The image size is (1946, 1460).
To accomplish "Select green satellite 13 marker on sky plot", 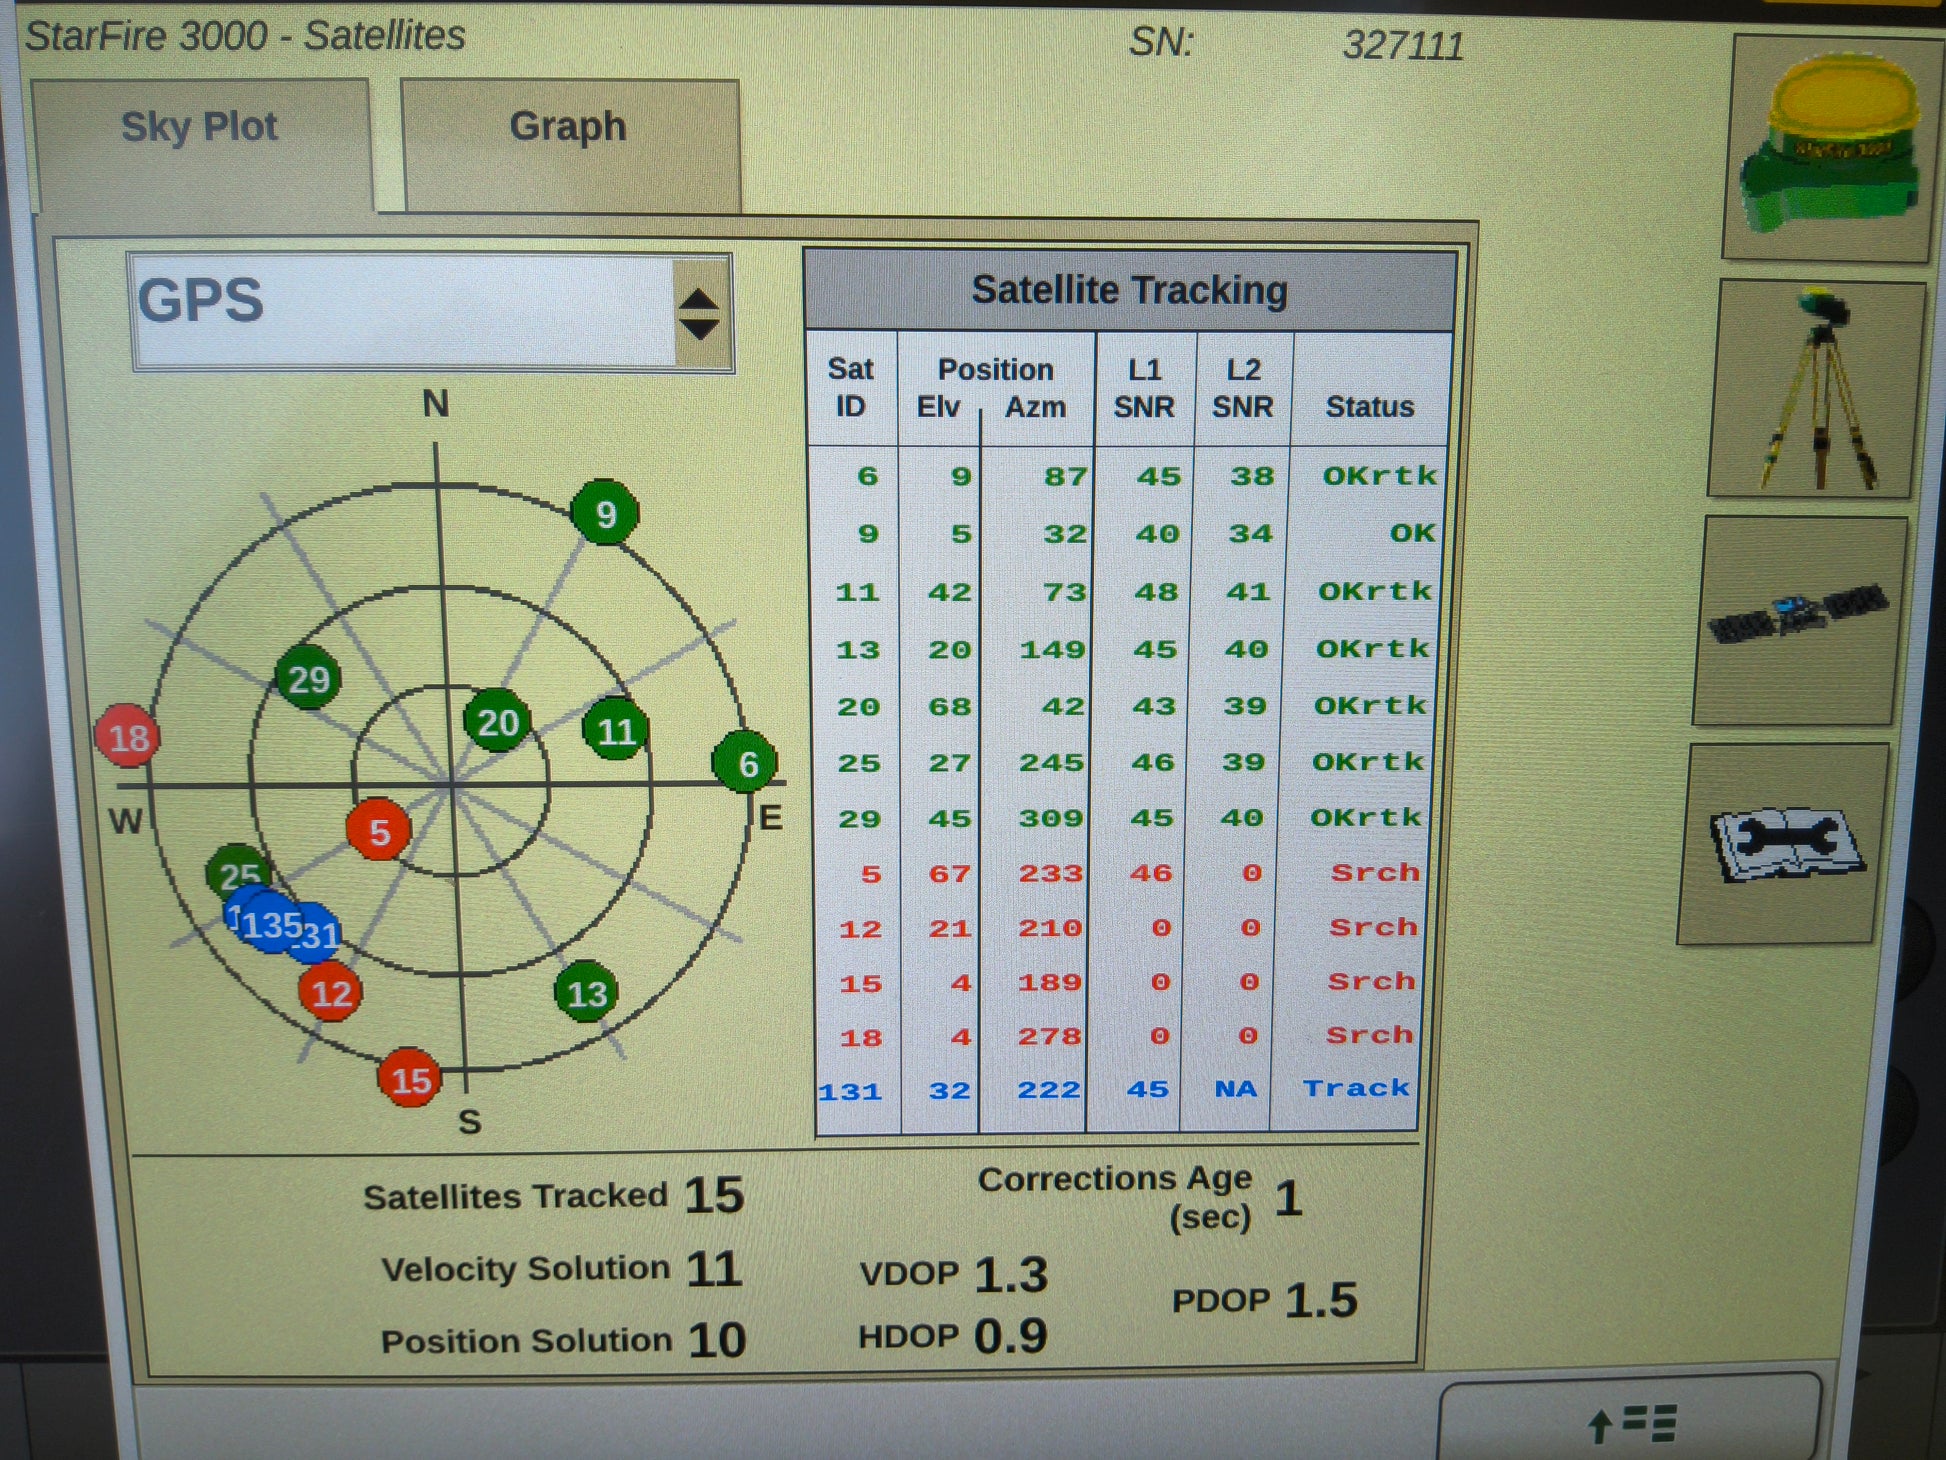I will click(x=586, y=993).
